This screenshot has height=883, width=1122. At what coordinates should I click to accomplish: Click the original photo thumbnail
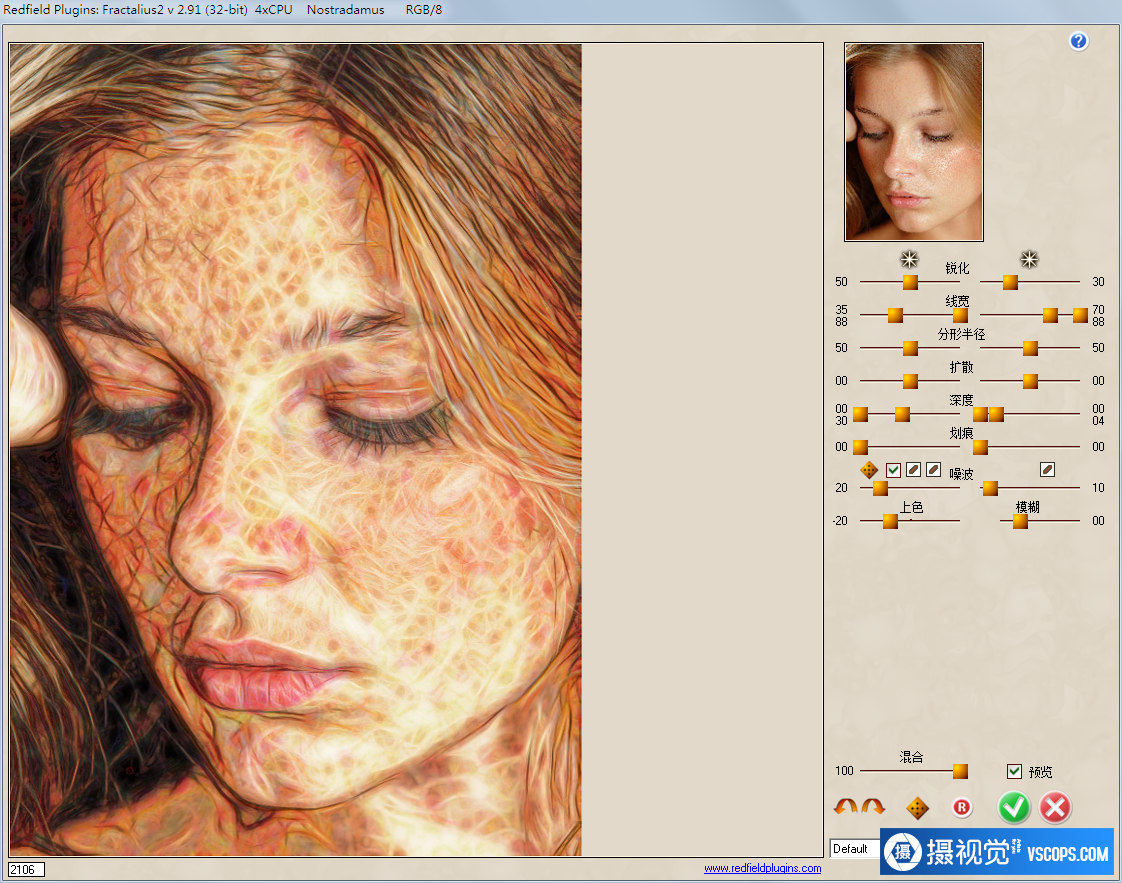914,141
